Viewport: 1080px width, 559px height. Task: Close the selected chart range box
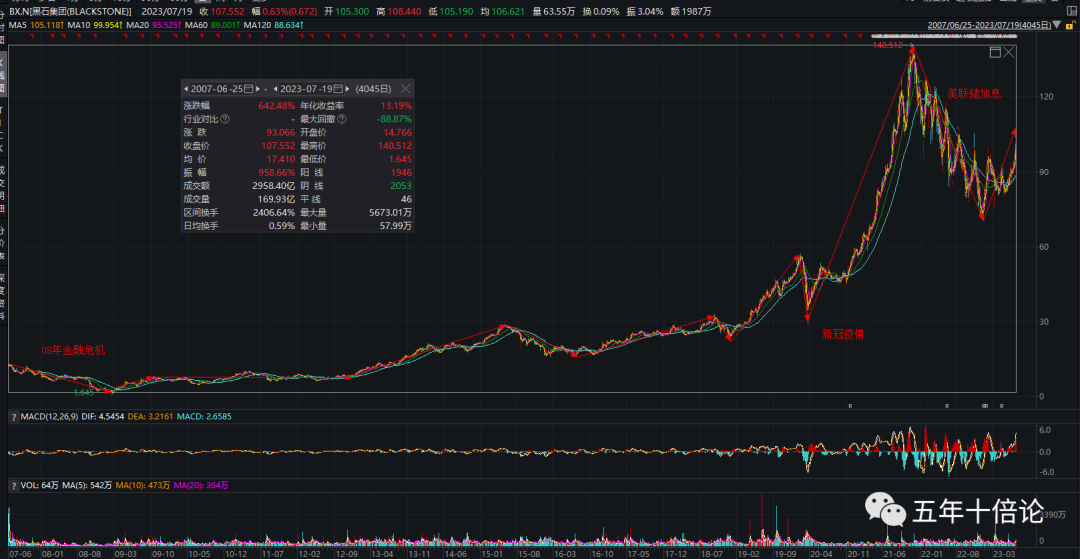point(1009,52)
